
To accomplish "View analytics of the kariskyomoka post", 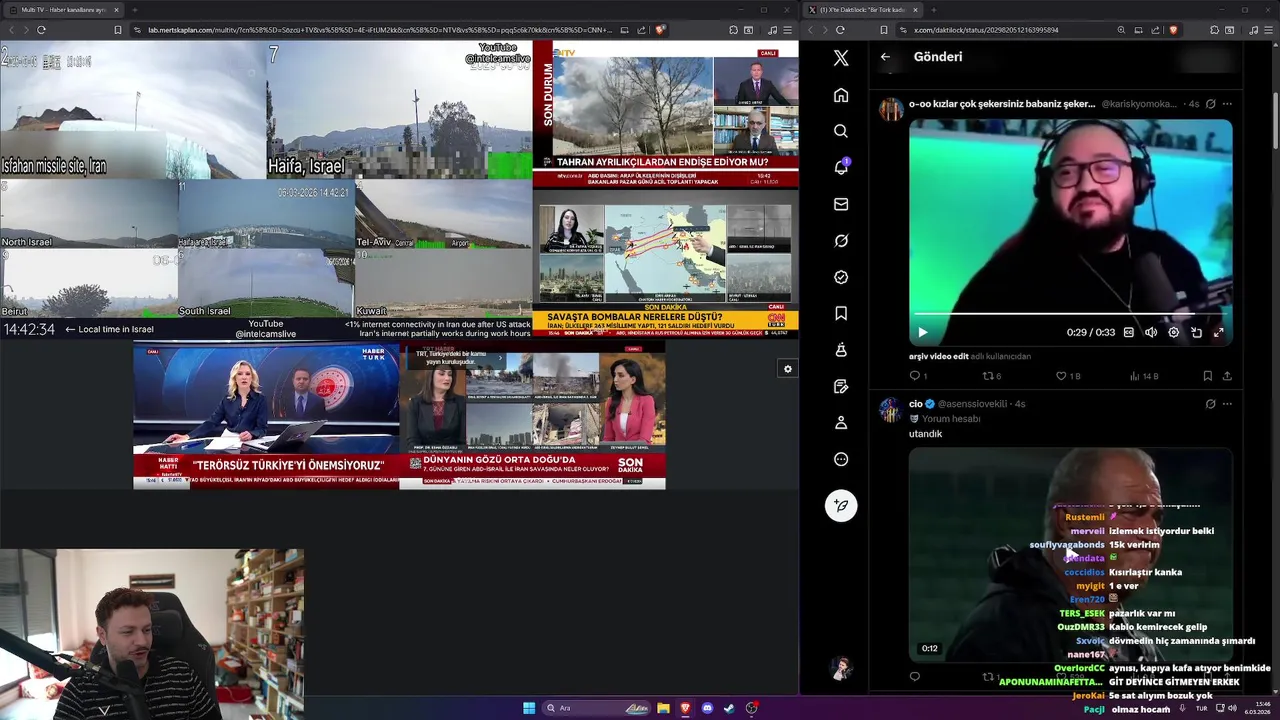I will [x=1143, y=376].
